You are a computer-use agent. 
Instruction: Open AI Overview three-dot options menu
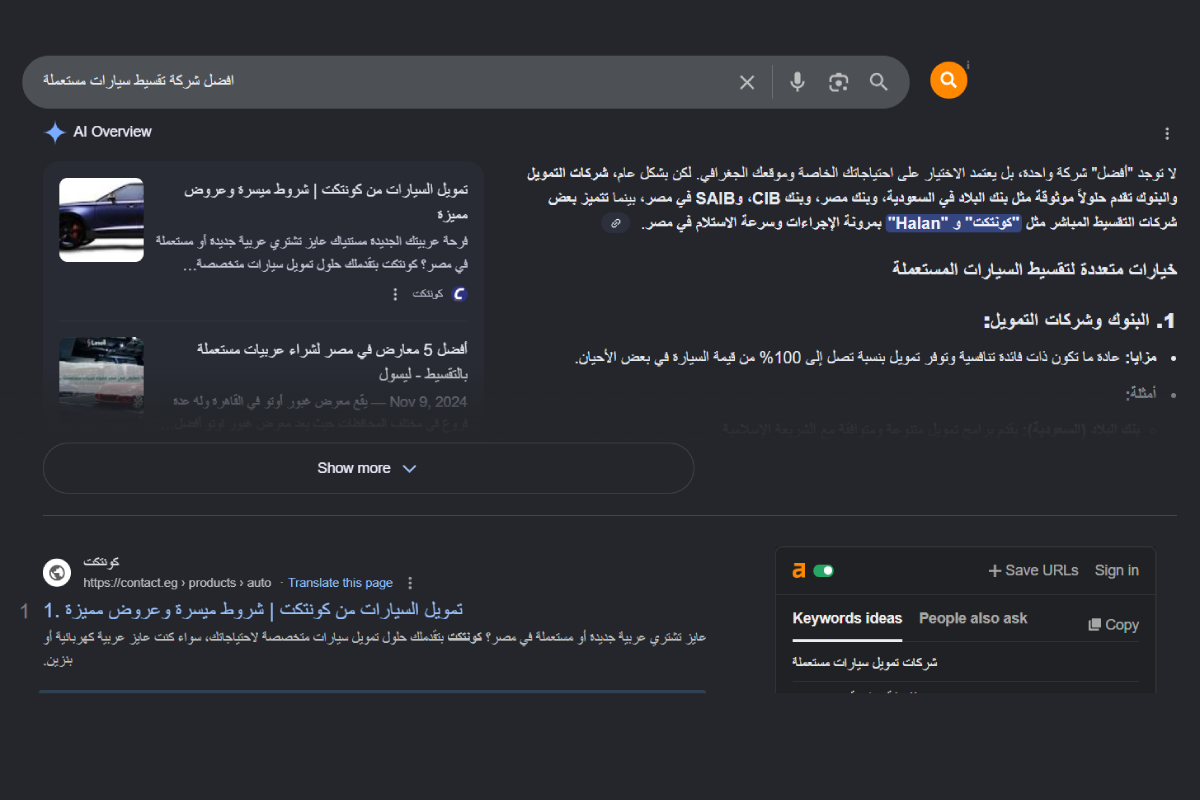coord(1167,133)
